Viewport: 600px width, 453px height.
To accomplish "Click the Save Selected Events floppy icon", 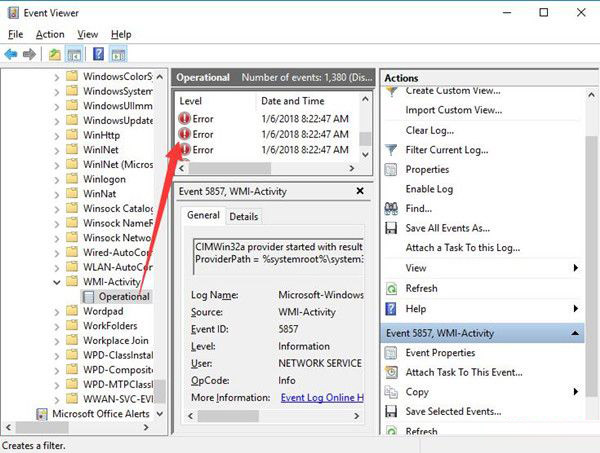I will (391, 411).
